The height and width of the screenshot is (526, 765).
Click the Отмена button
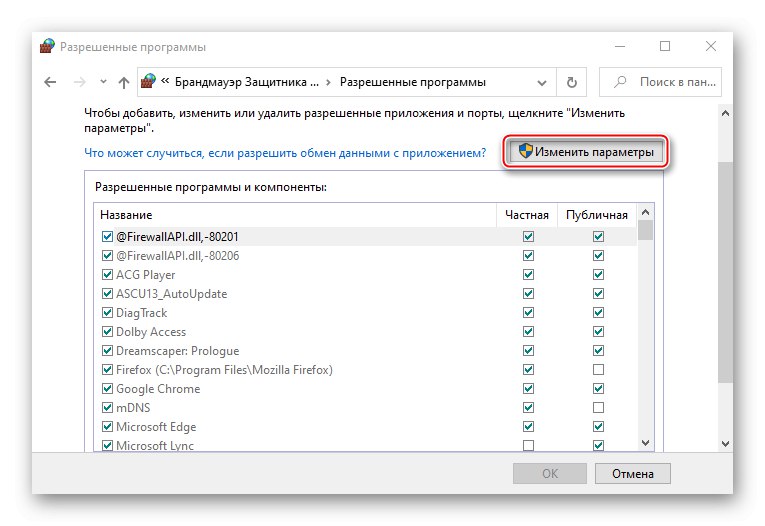[632, 474]
